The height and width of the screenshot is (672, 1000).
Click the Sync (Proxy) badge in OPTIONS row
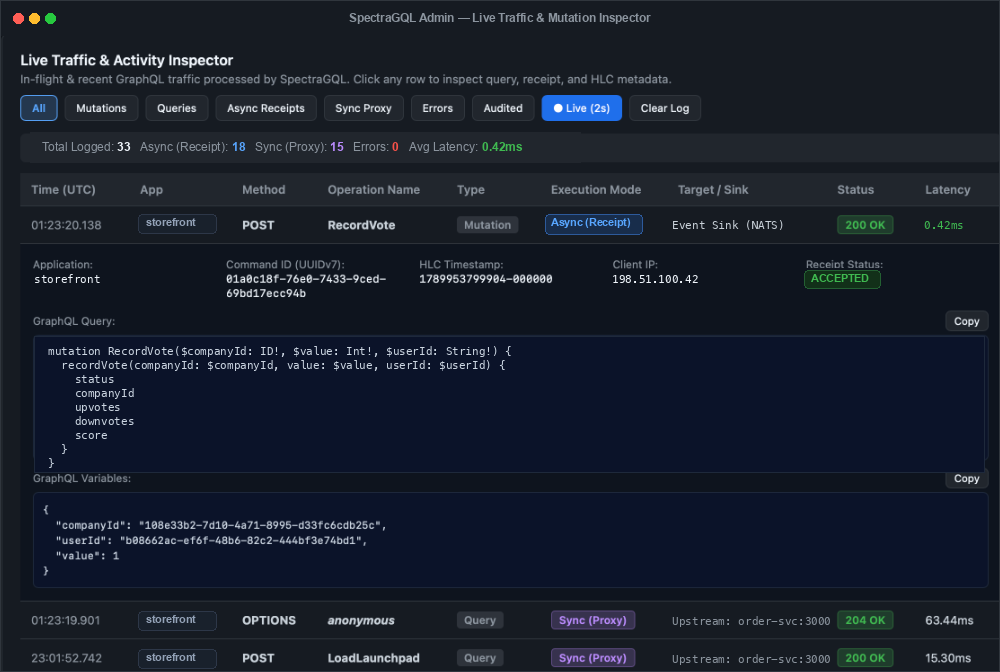pyautogui.click(x=592, y=620)
